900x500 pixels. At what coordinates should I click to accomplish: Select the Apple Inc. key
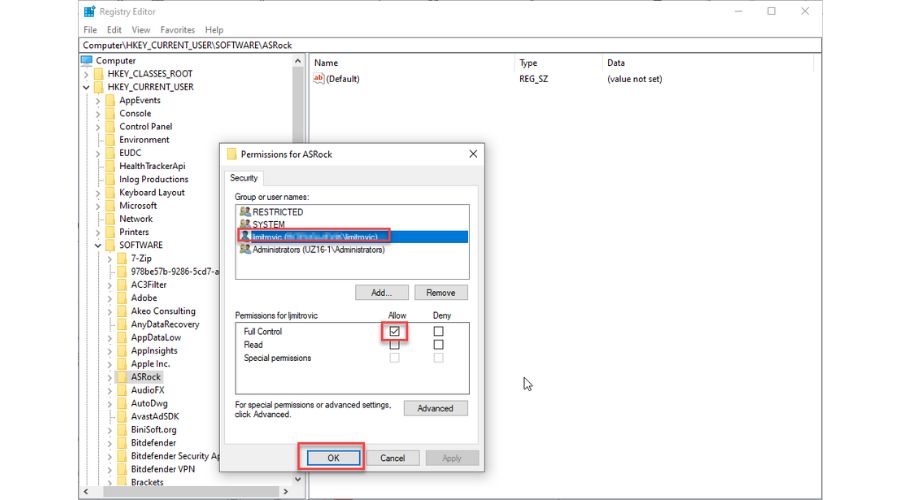150,364
